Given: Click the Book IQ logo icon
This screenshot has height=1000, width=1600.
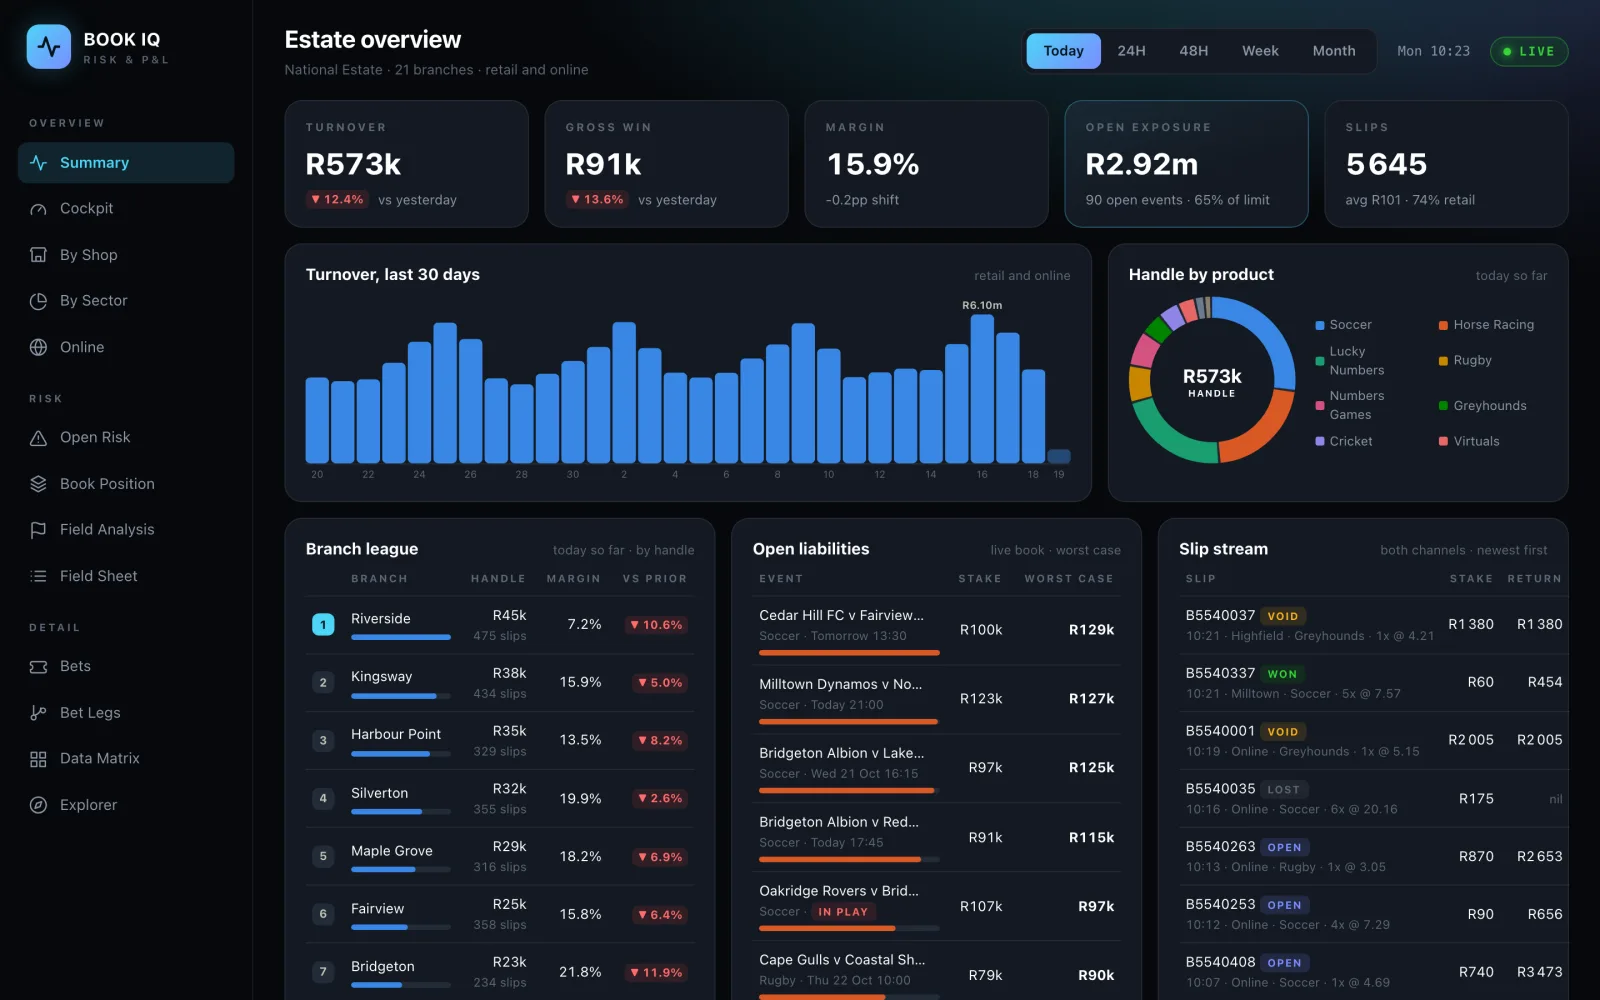Looking at the screenshot, I should pos(48,47).
